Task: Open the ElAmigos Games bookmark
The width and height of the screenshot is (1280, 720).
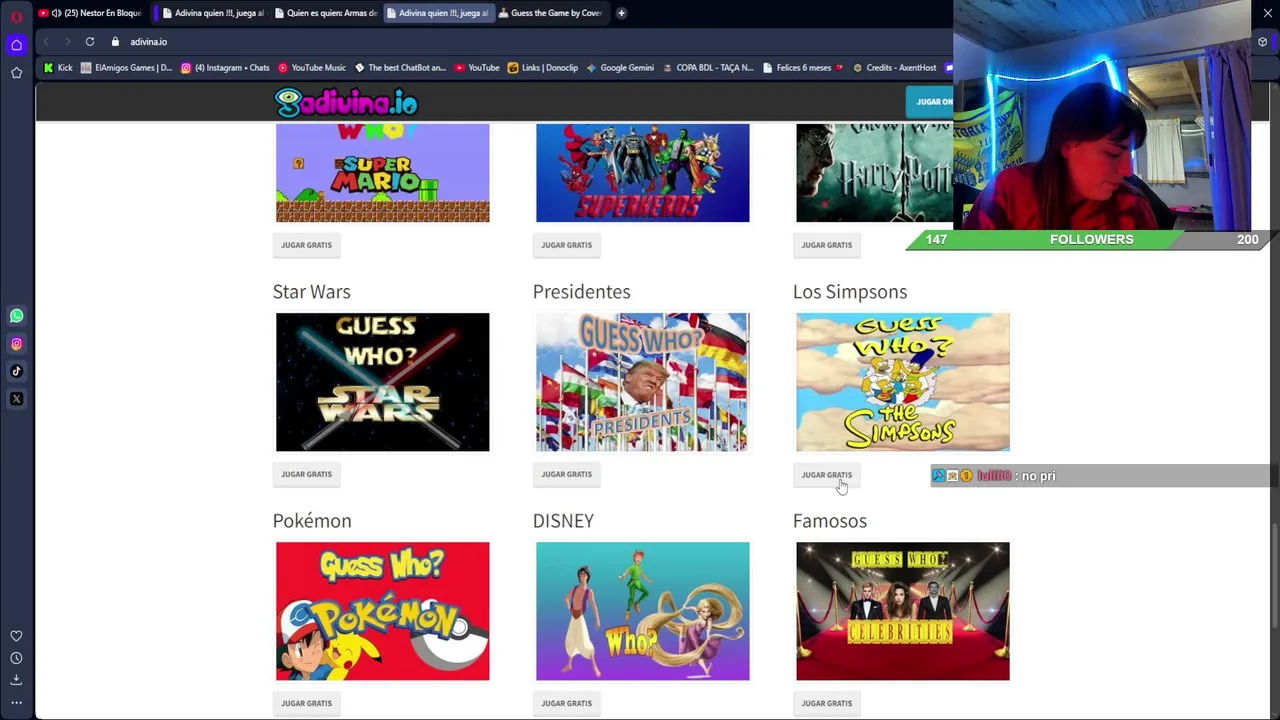Action: [x=126, y=68]
